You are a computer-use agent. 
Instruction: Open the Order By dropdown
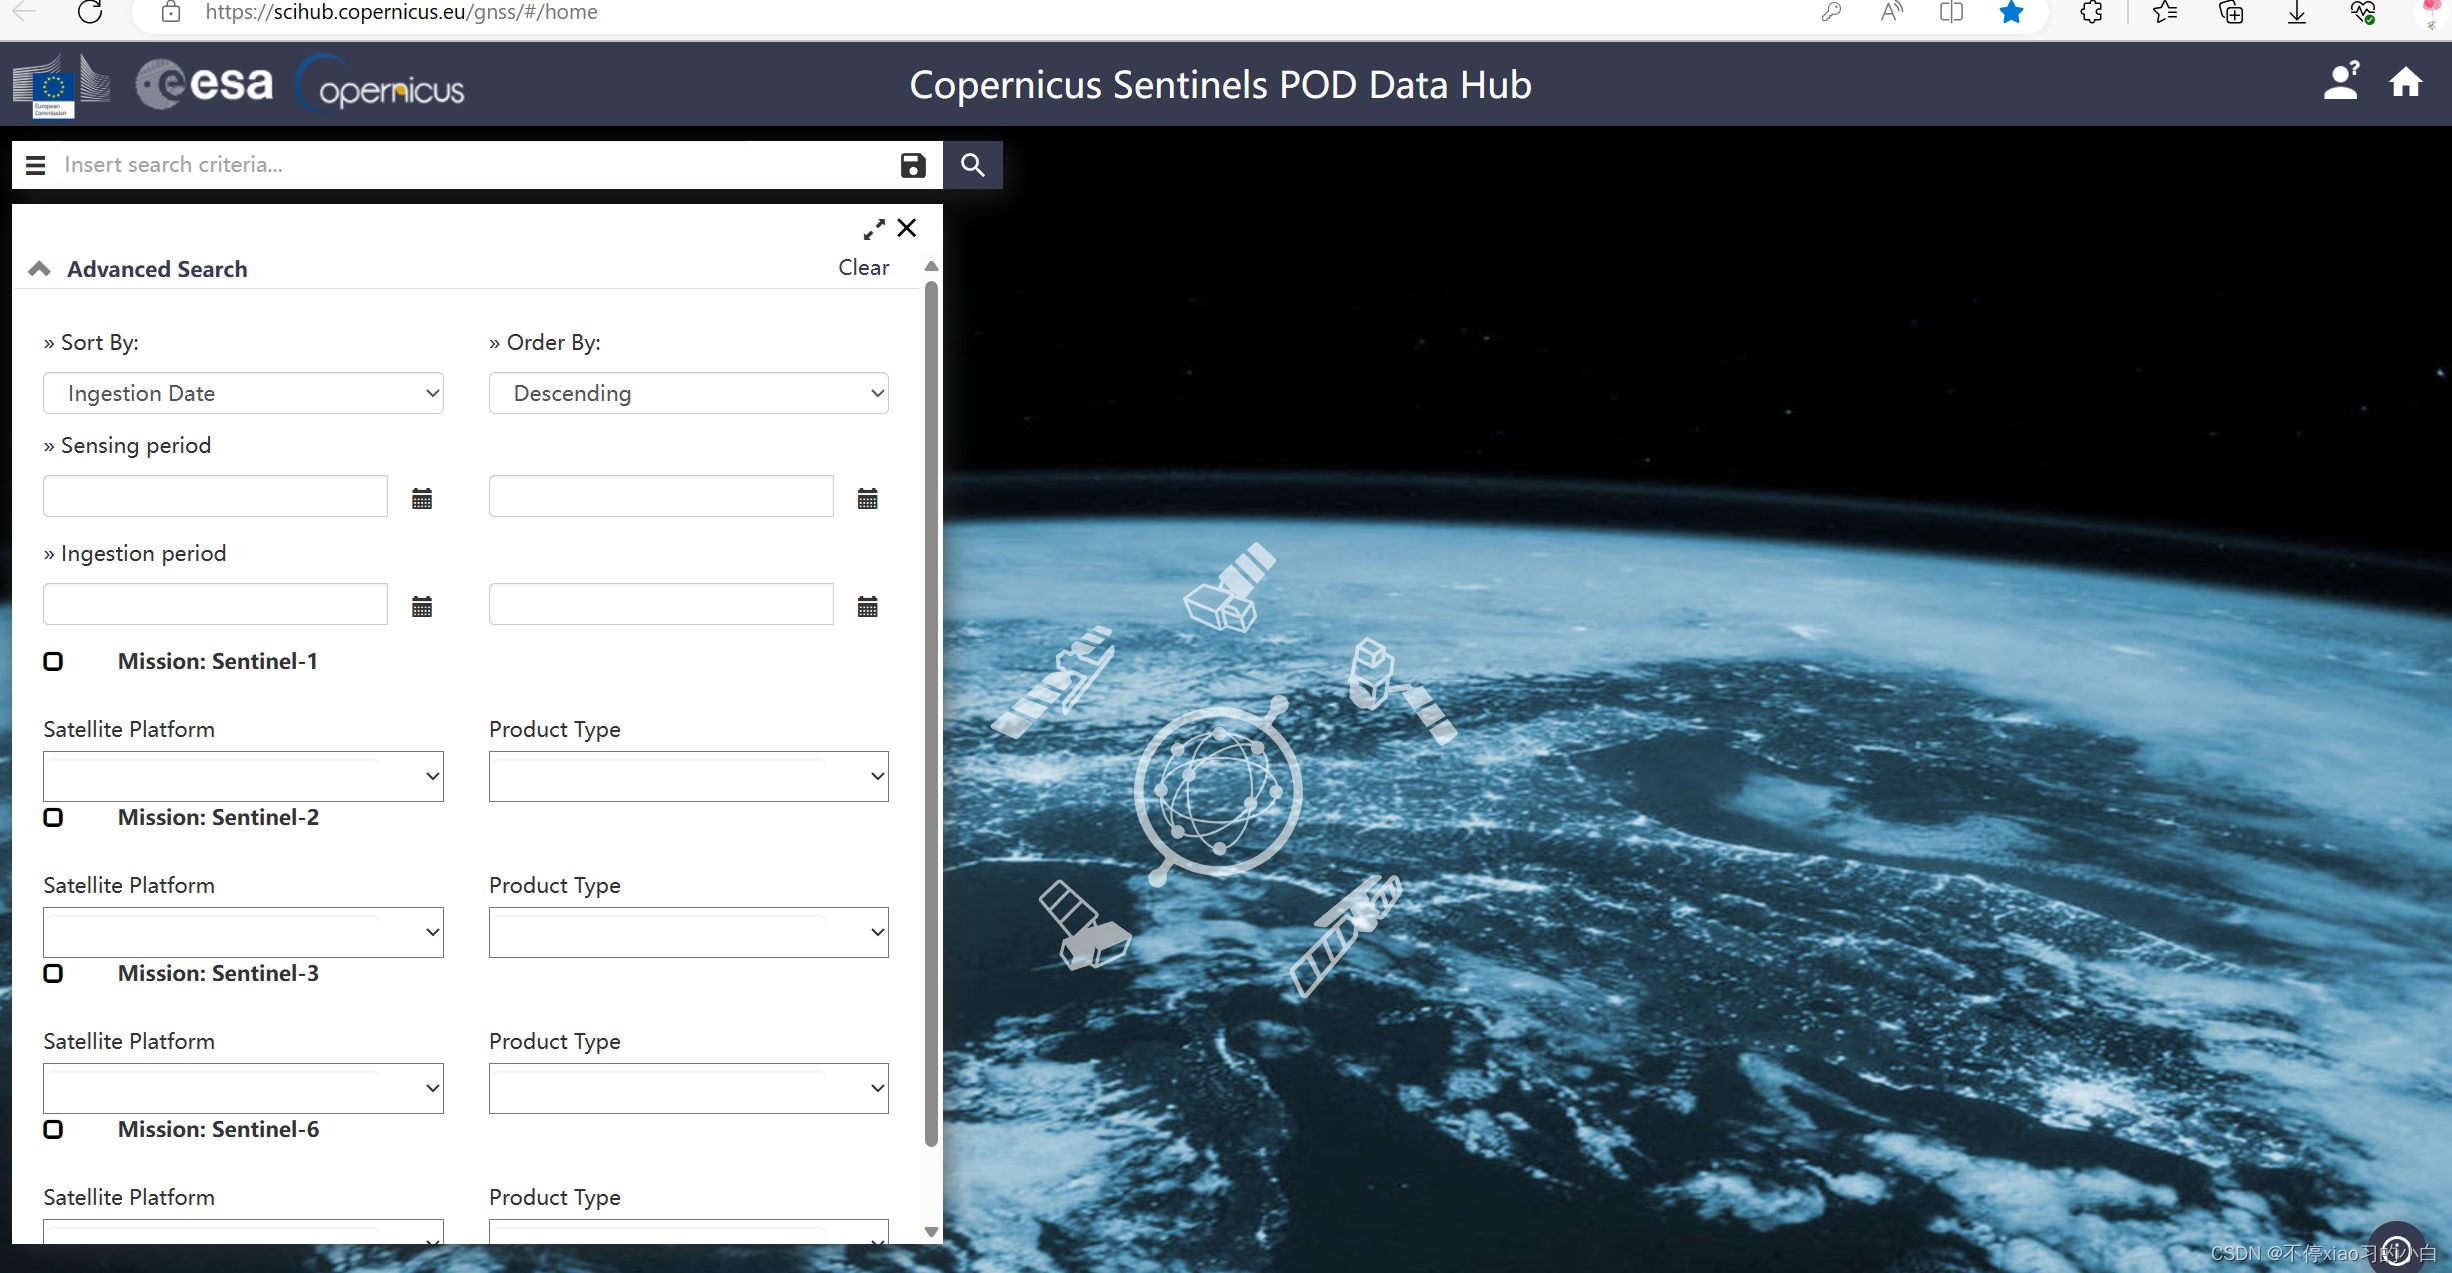(688, 393)
